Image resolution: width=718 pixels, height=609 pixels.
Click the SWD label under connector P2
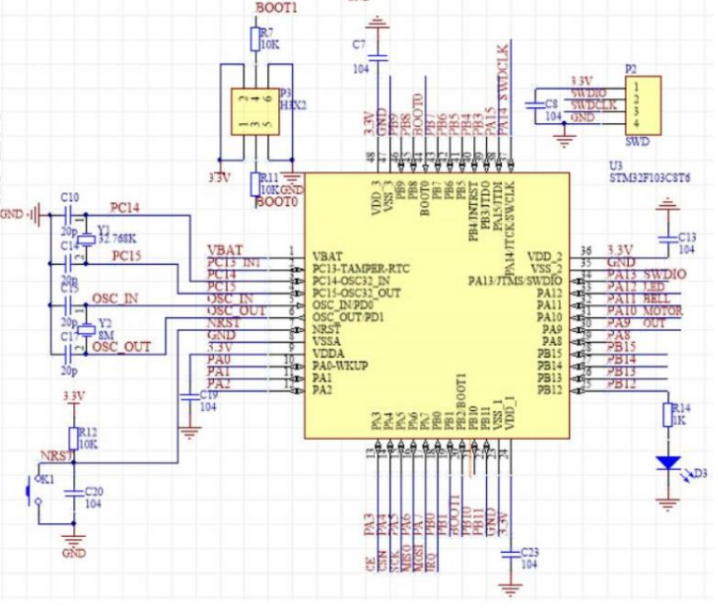(x=637, y=141)
